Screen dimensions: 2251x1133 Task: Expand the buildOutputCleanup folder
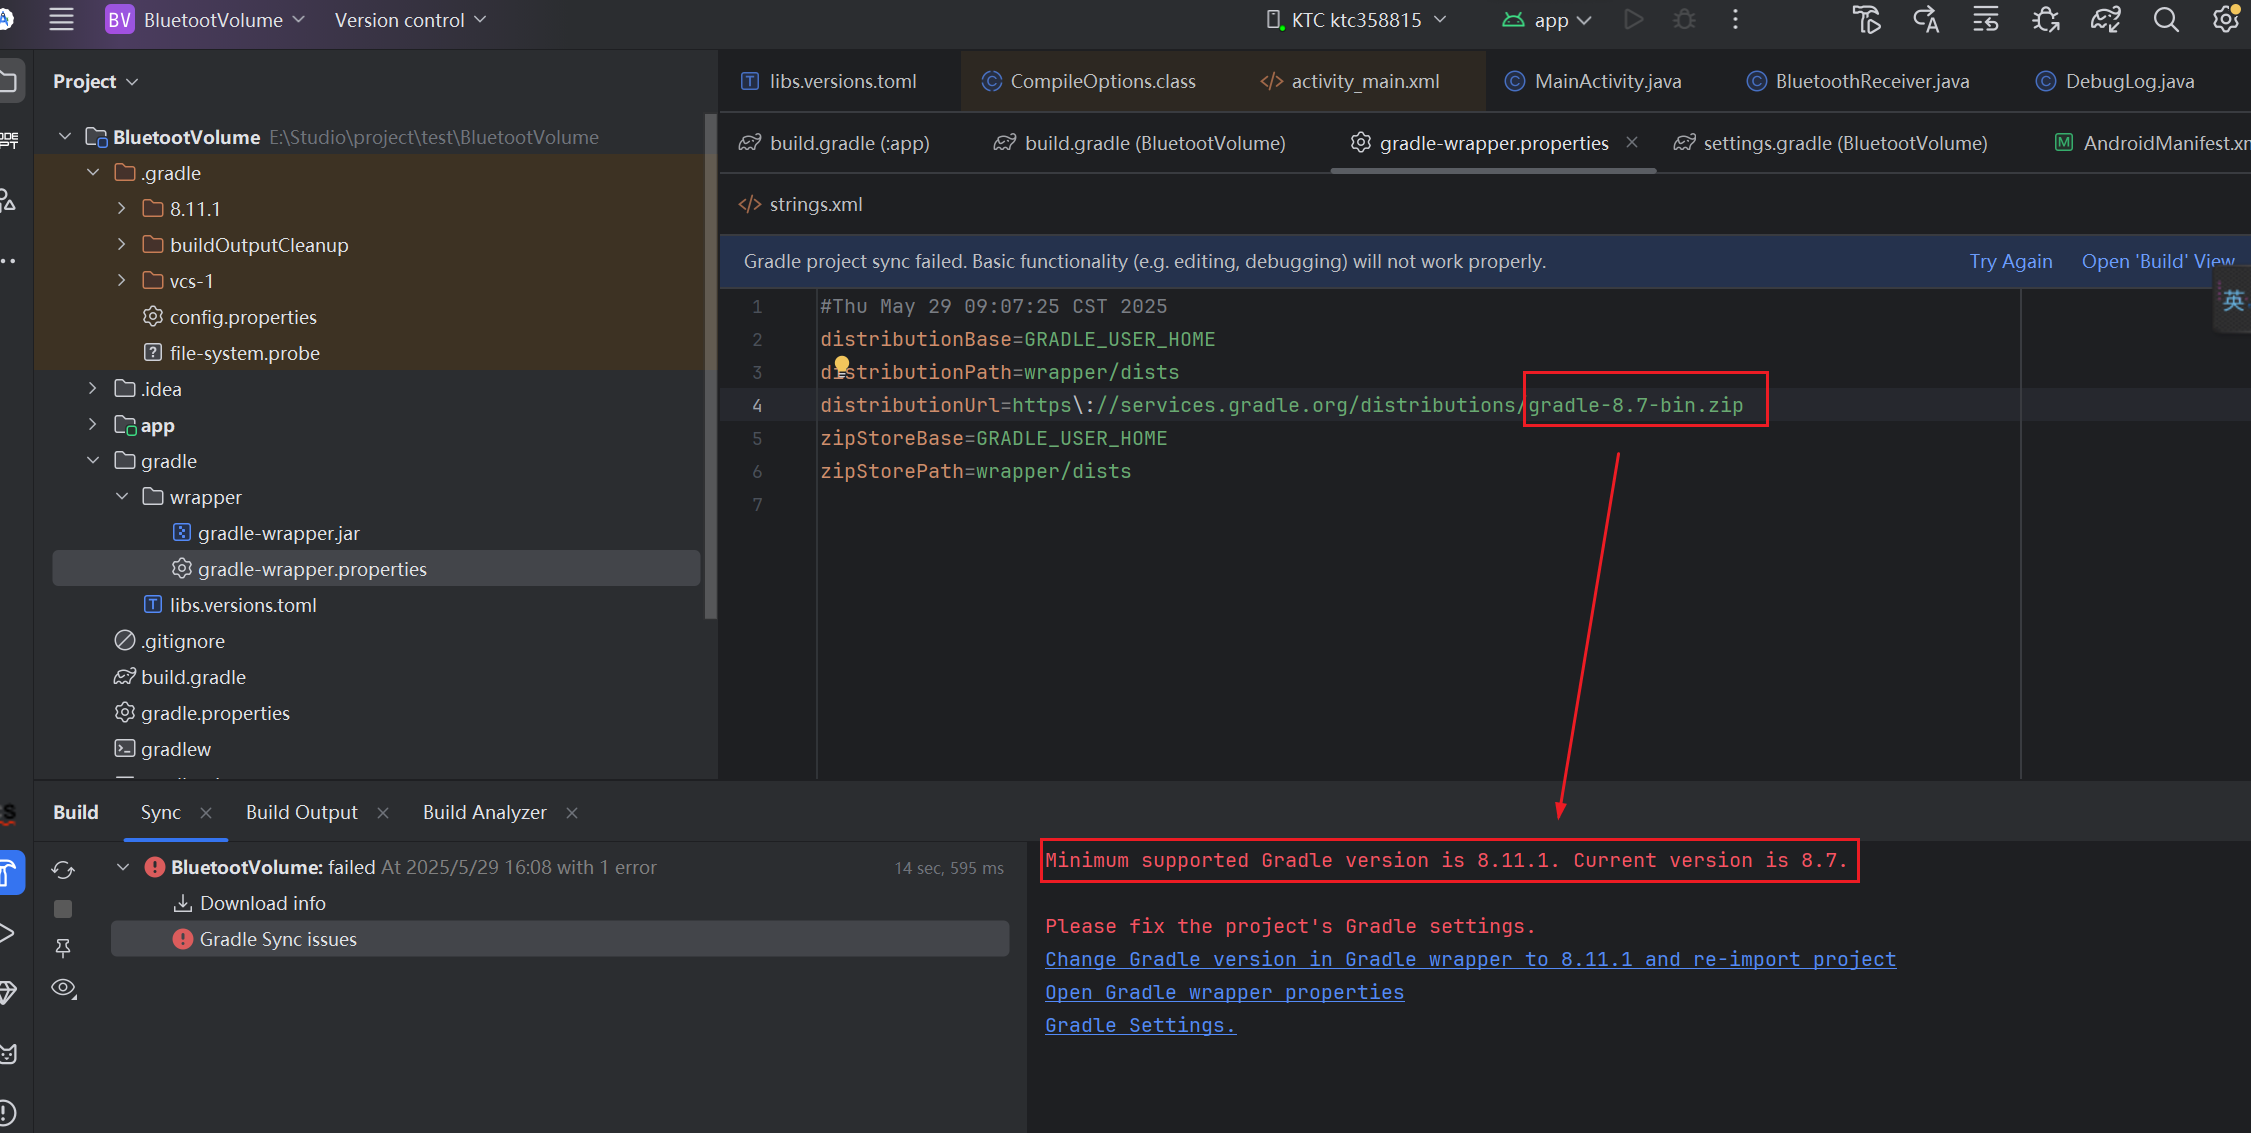pyautogui.click(x=121, y=245)
